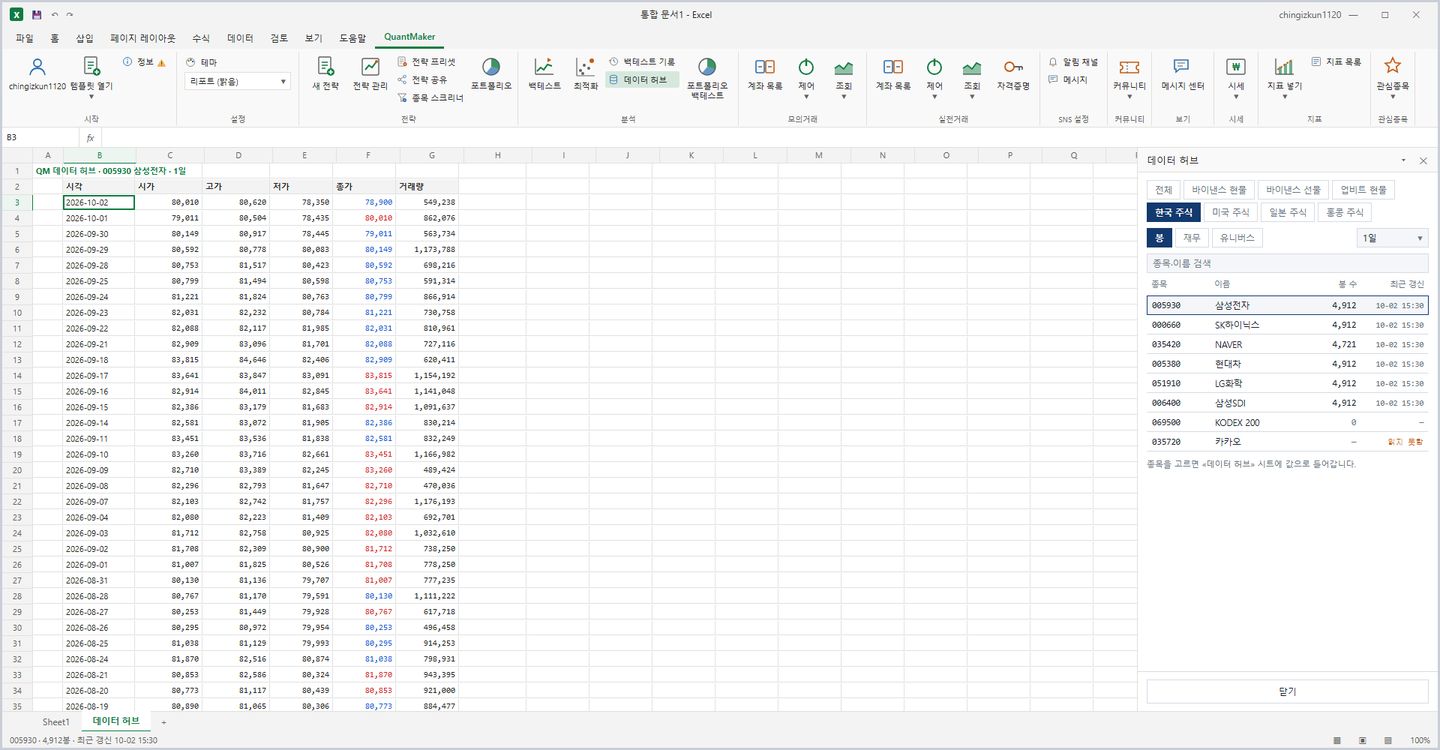Select SK하이닉스 in the stock list
1440x750 pixels.
1287,325
